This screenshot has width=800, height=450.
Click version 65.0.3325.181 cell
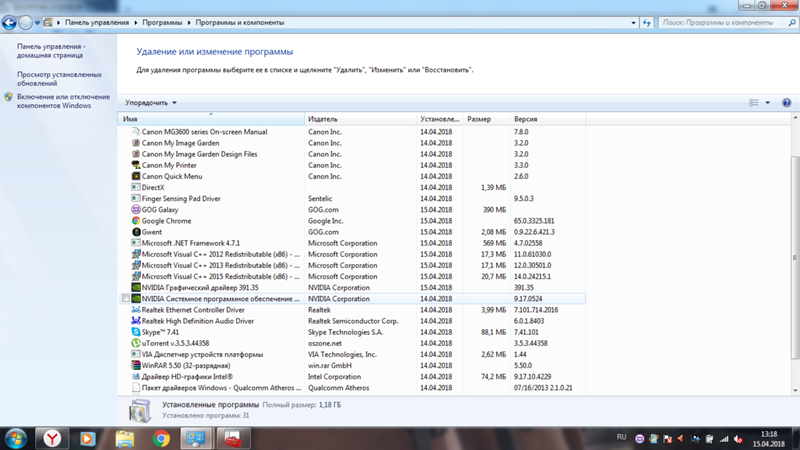(x=534, y=221)
